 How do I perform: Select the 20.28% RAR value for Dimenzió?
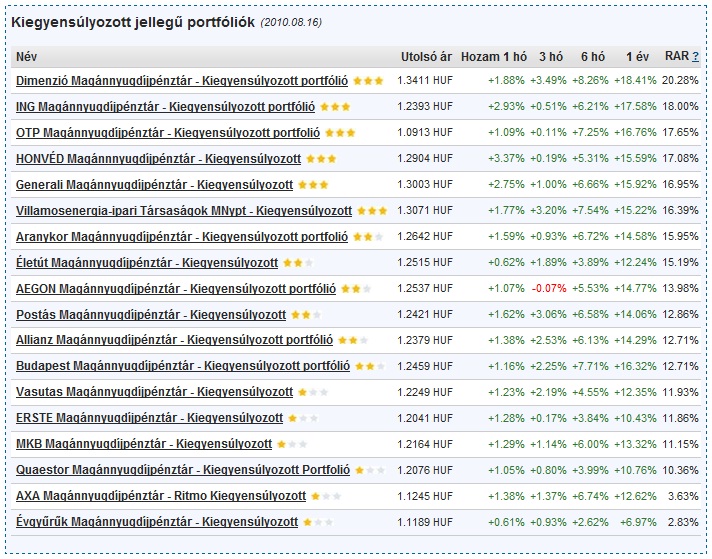(x=680, y=81)
